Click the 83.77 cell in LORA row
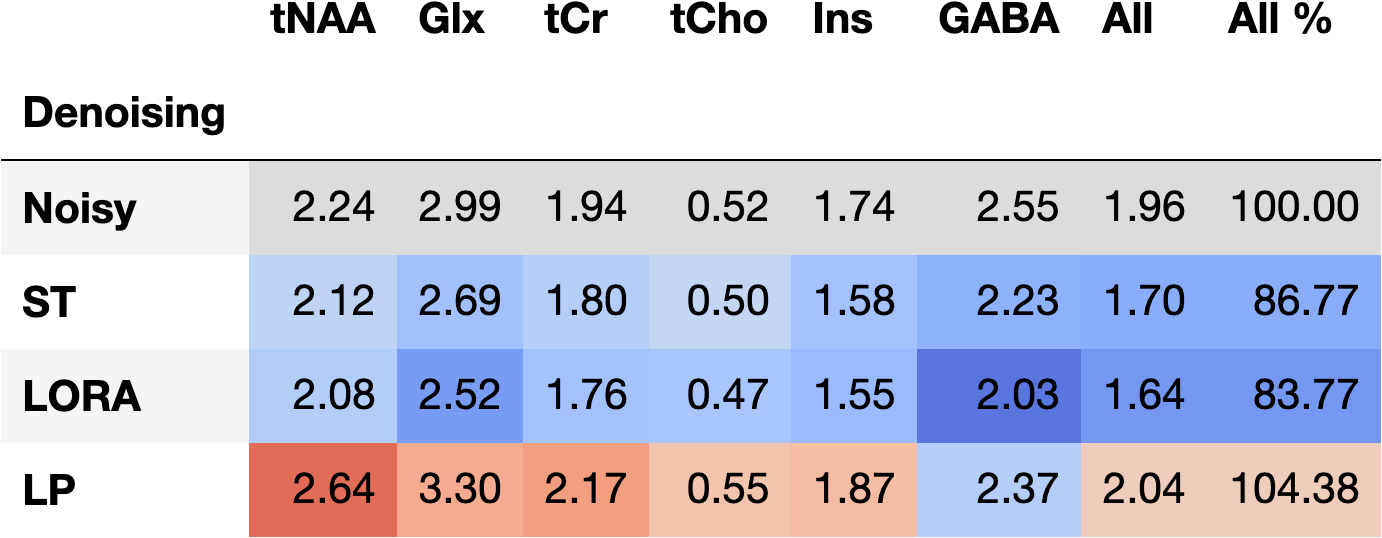The height and width of the screenshot is (538, 1382). 1304,397
